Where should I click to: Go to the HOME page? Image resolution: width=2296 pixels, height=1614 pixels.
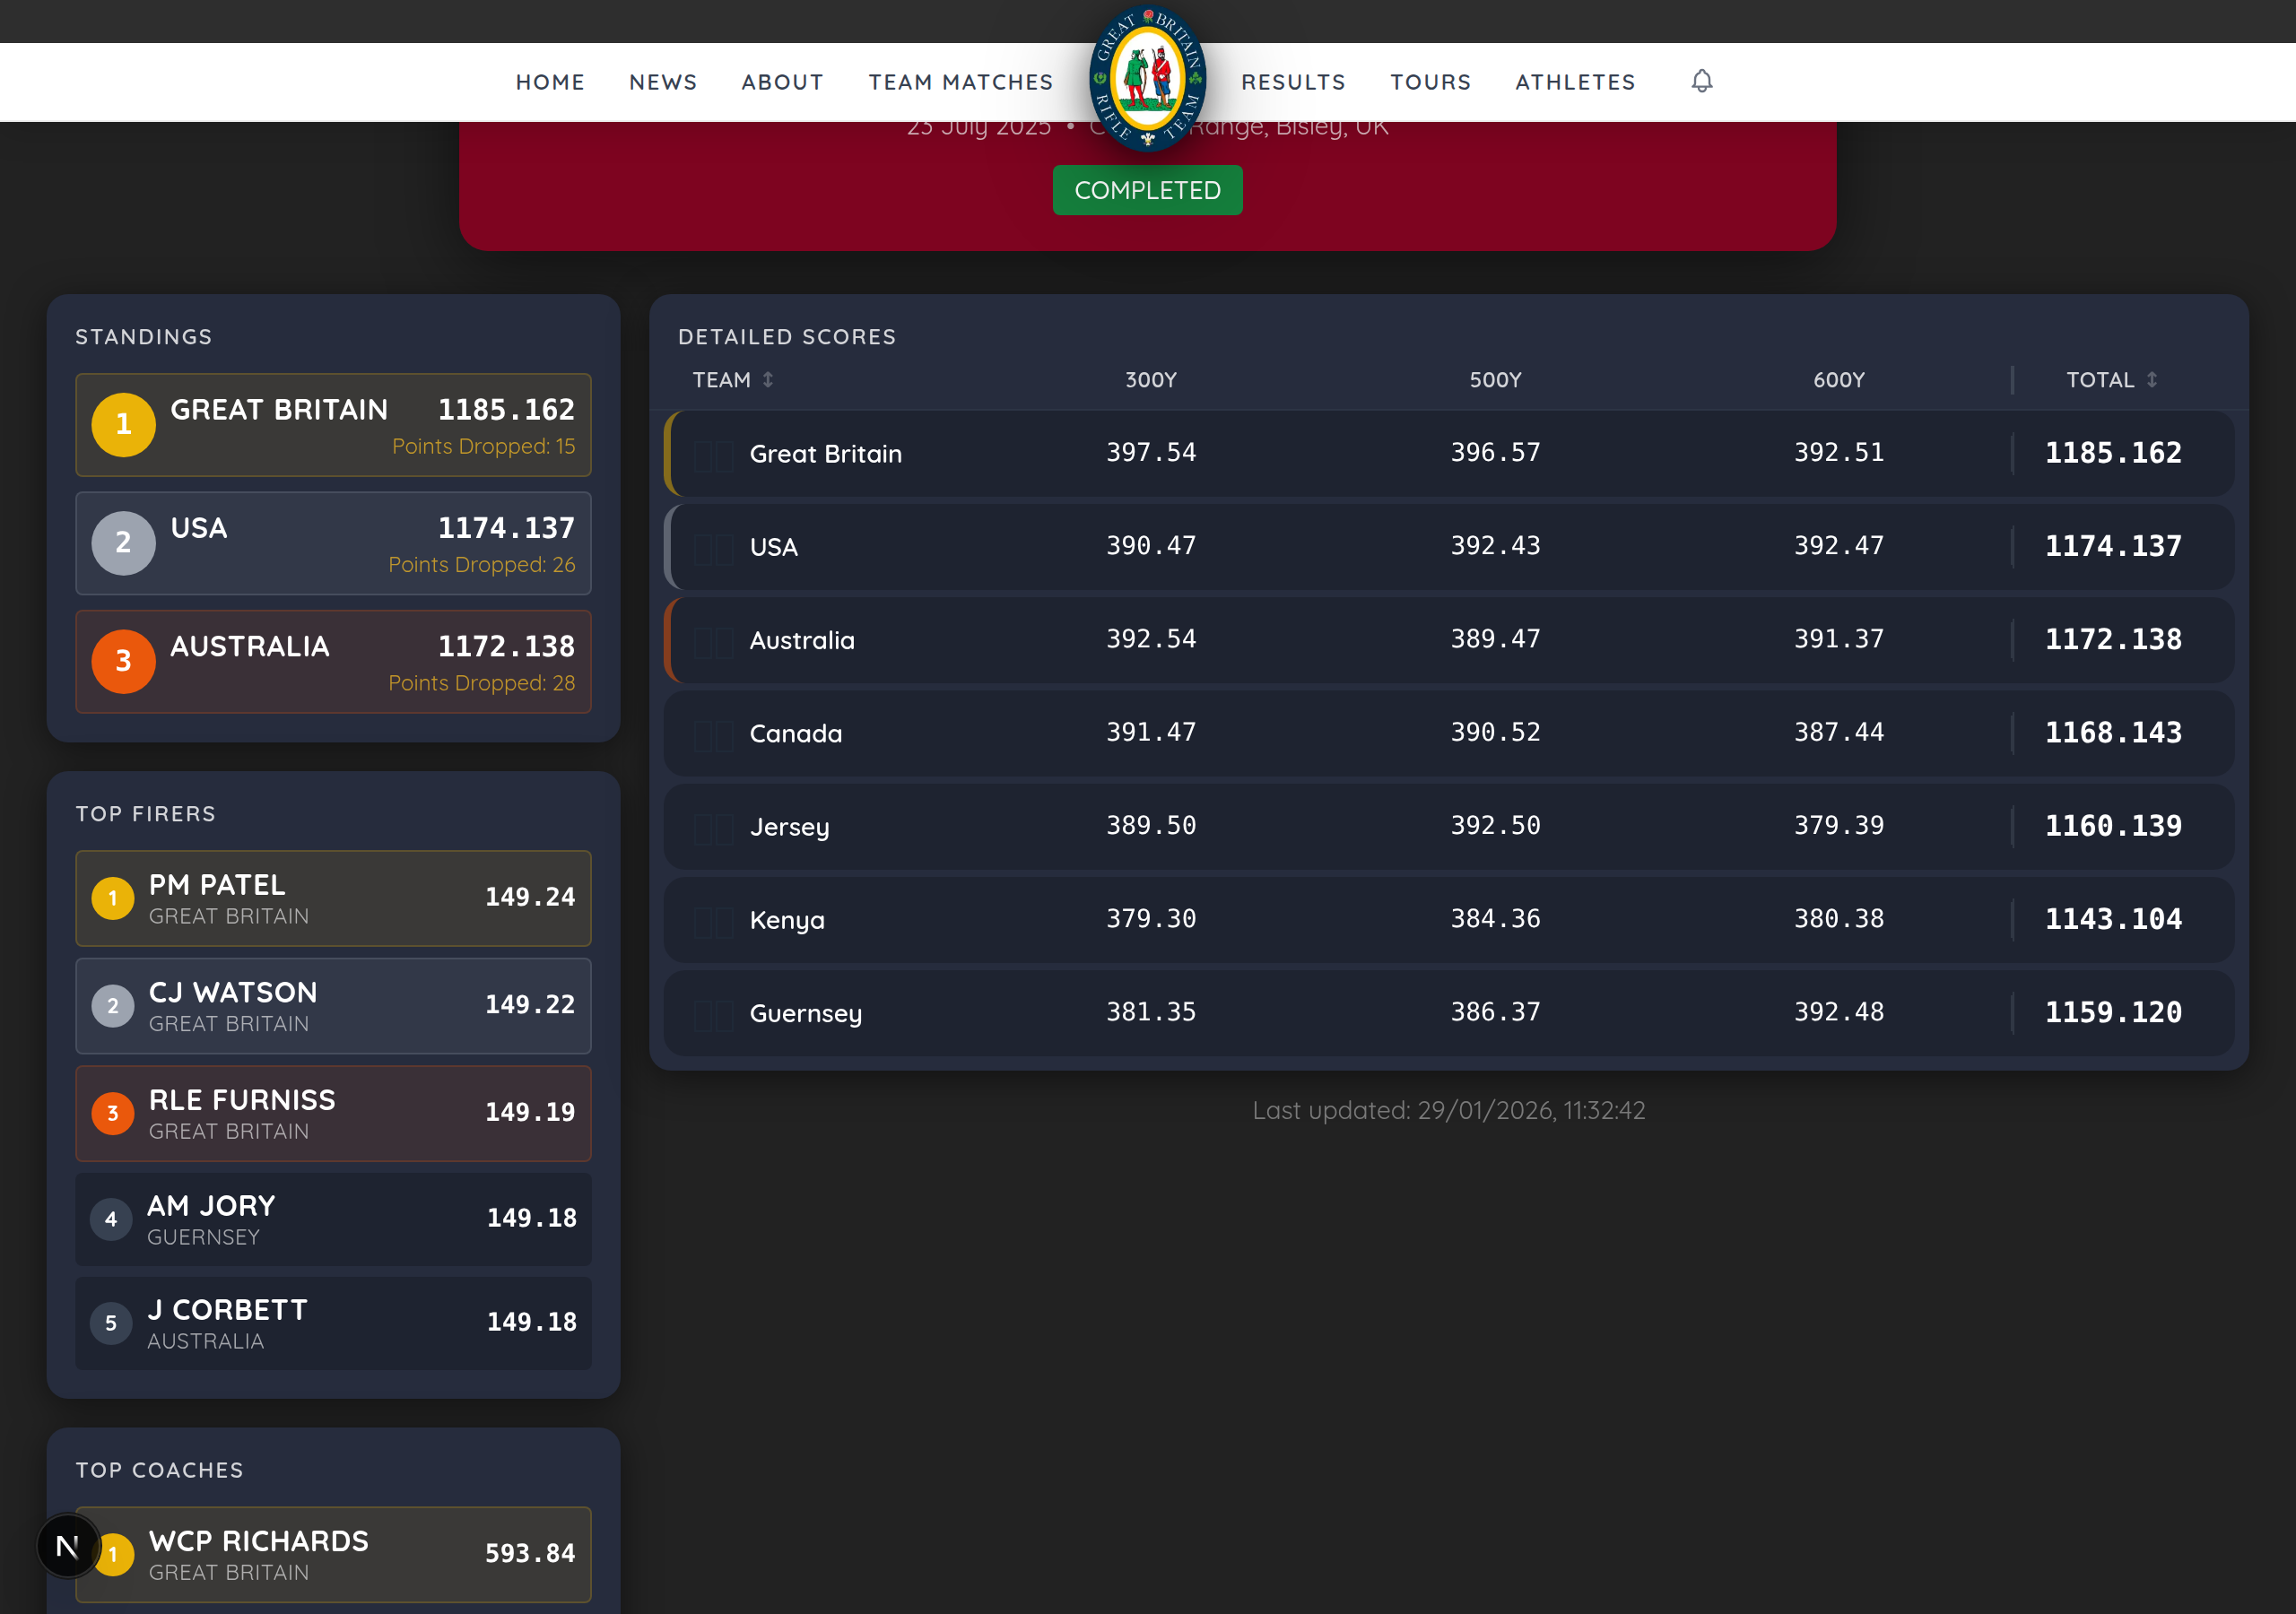point(550,82)
